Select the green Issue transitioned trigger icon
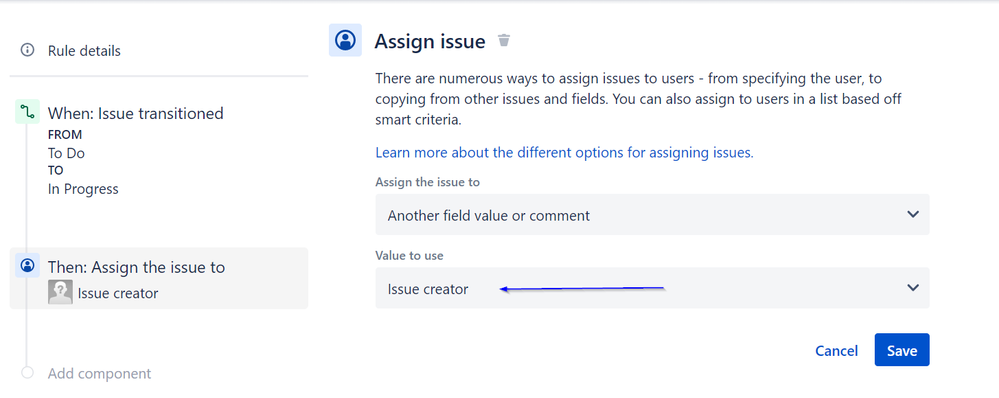 [27, 112]
